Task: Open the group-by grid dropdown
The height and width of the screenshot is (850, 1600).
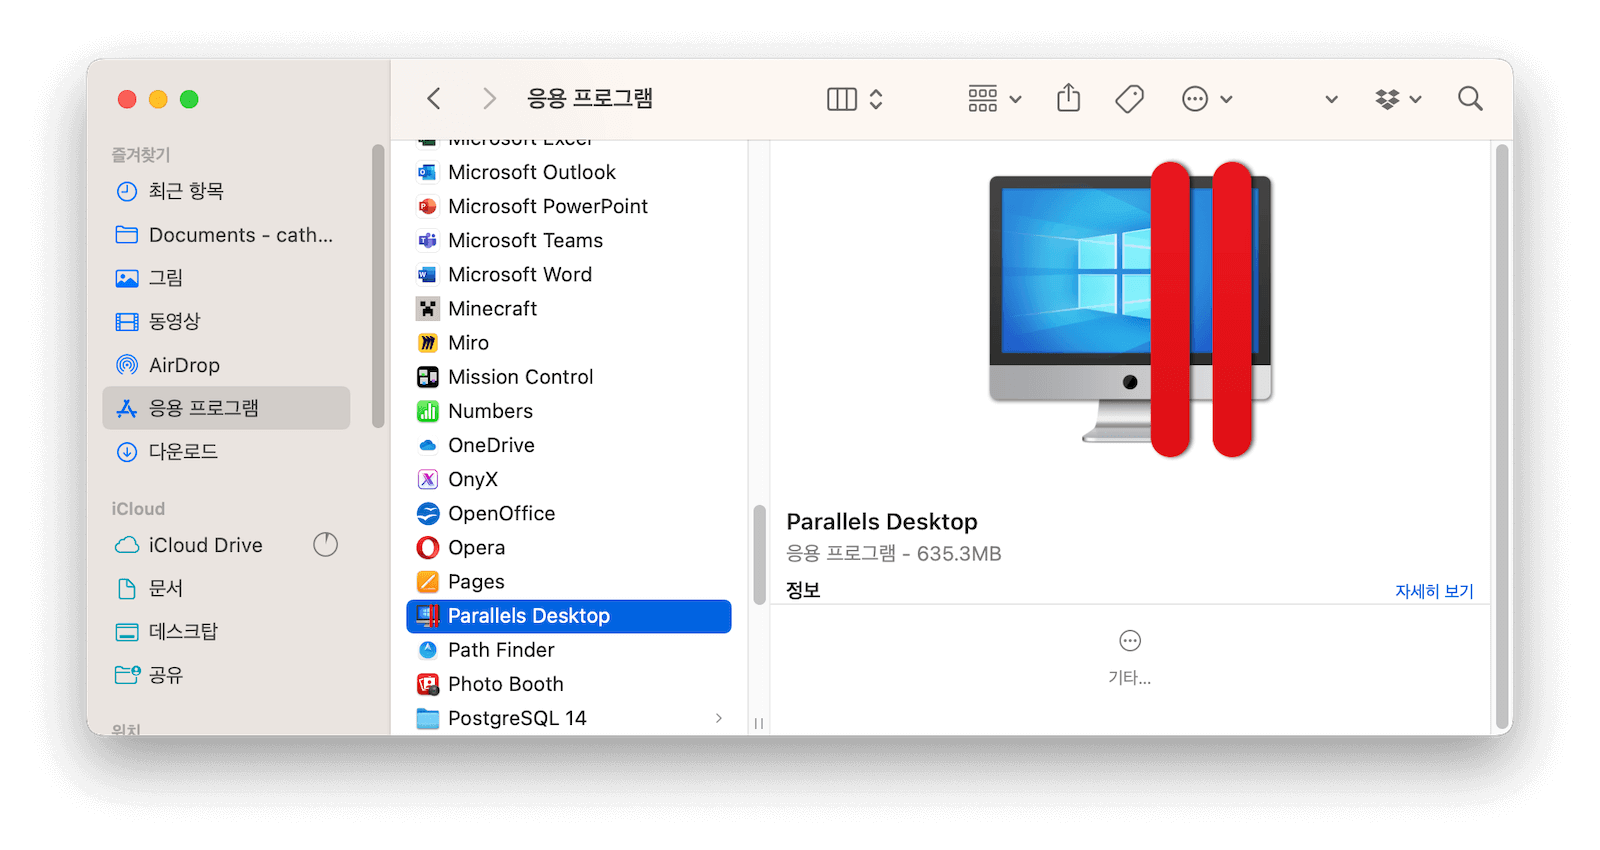Action: point(994,99)
